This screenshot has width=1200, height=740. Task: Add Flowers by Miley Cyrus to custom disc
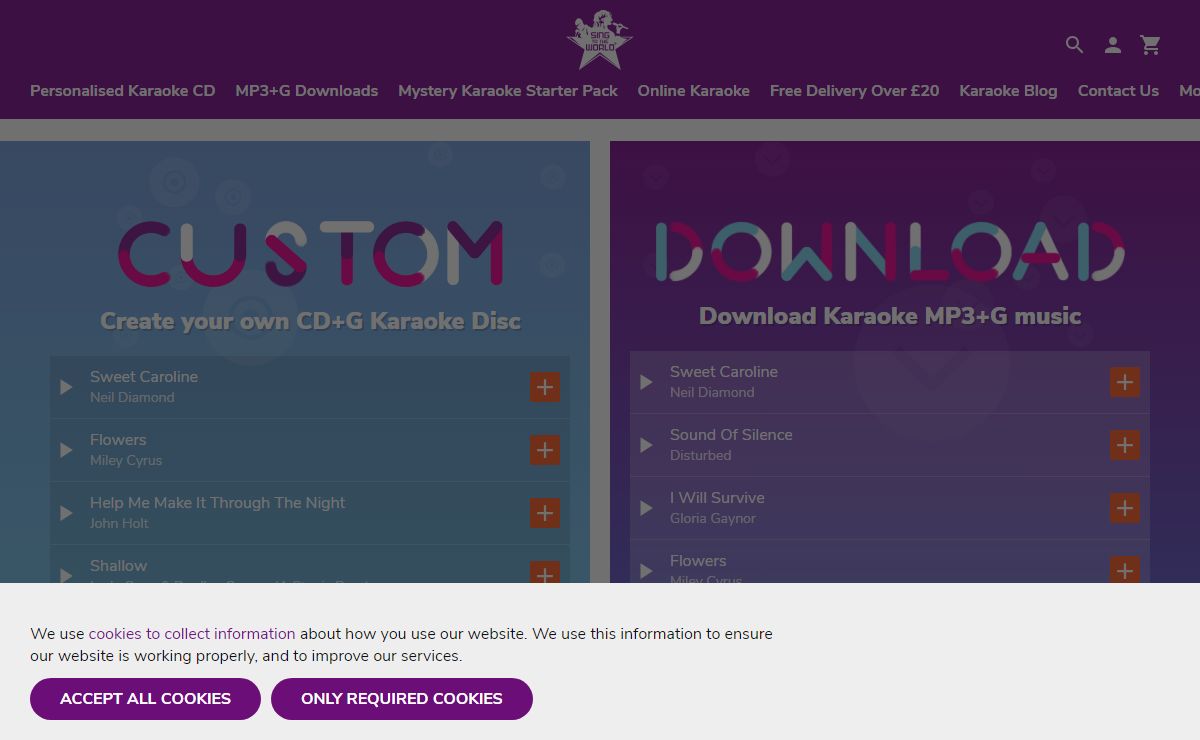[x=545, y=450]
